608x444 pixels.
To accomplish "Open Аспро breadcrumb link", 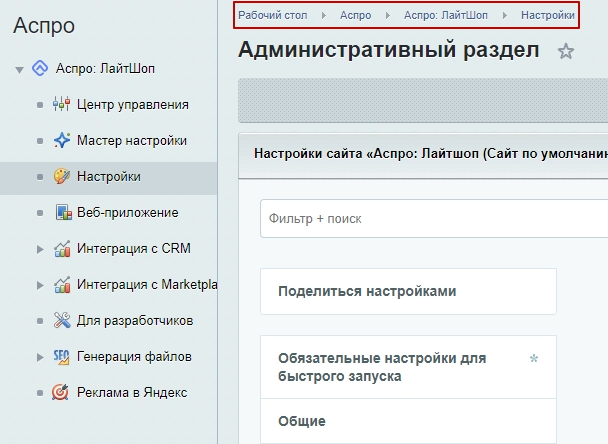I will 356,15.
